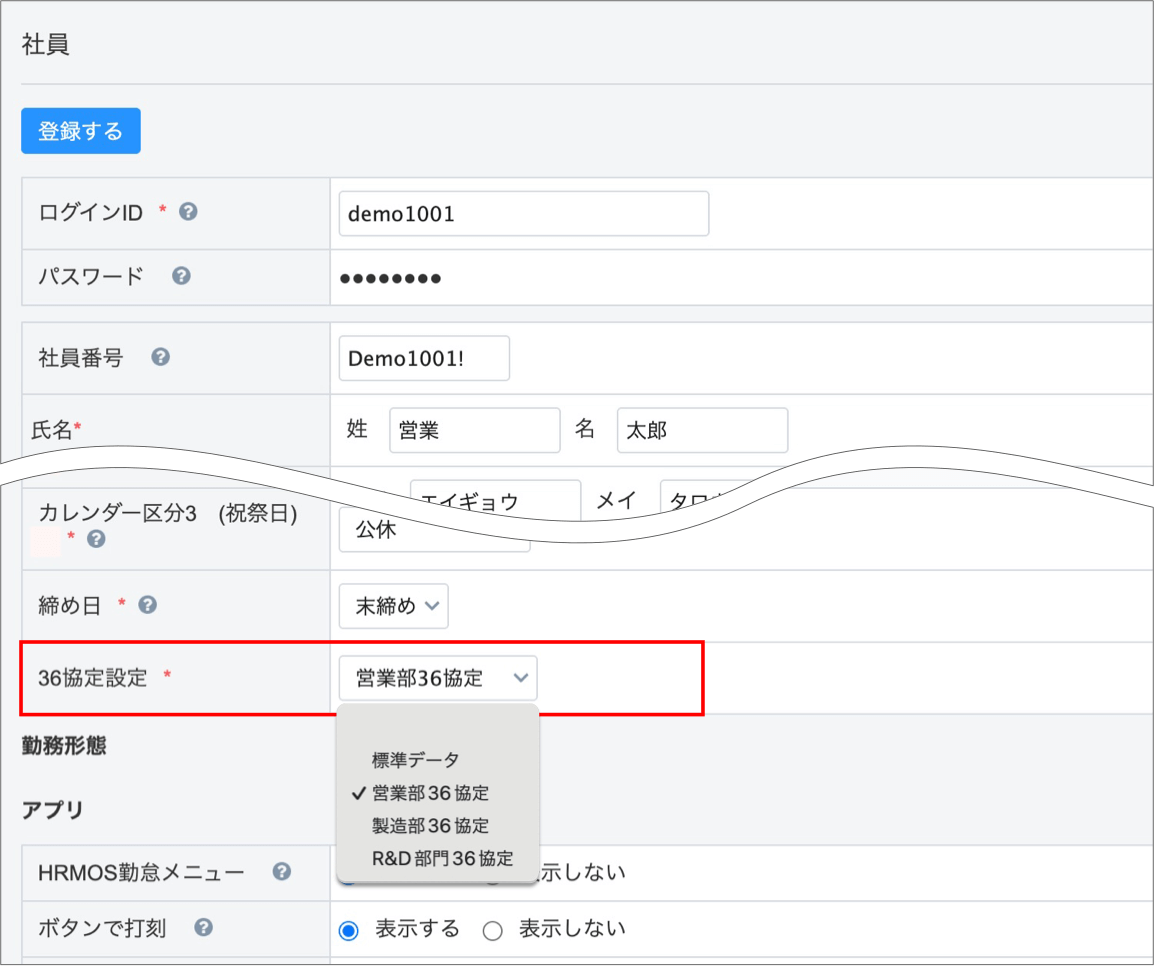1154x966 pixels.
Task: Select 表示しない for ボタンで打刻
Action: [492, 930]
